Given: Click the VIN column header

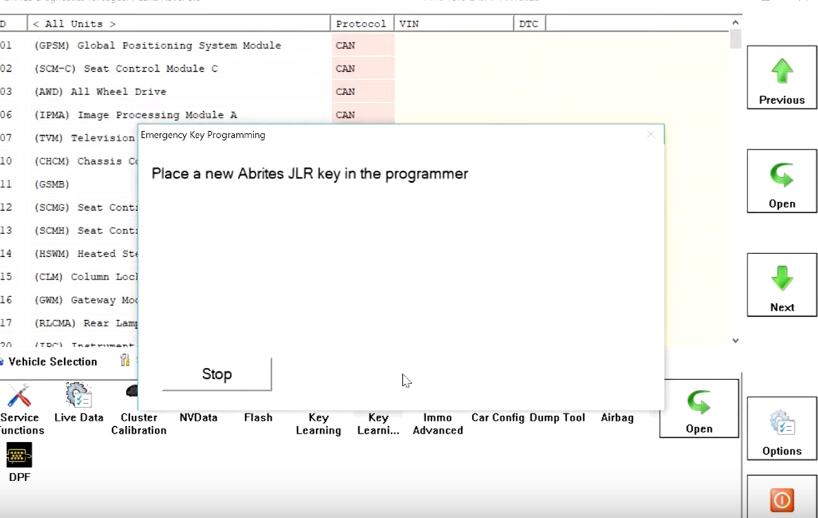Looking at the screenshot, I should pos(454,24).
